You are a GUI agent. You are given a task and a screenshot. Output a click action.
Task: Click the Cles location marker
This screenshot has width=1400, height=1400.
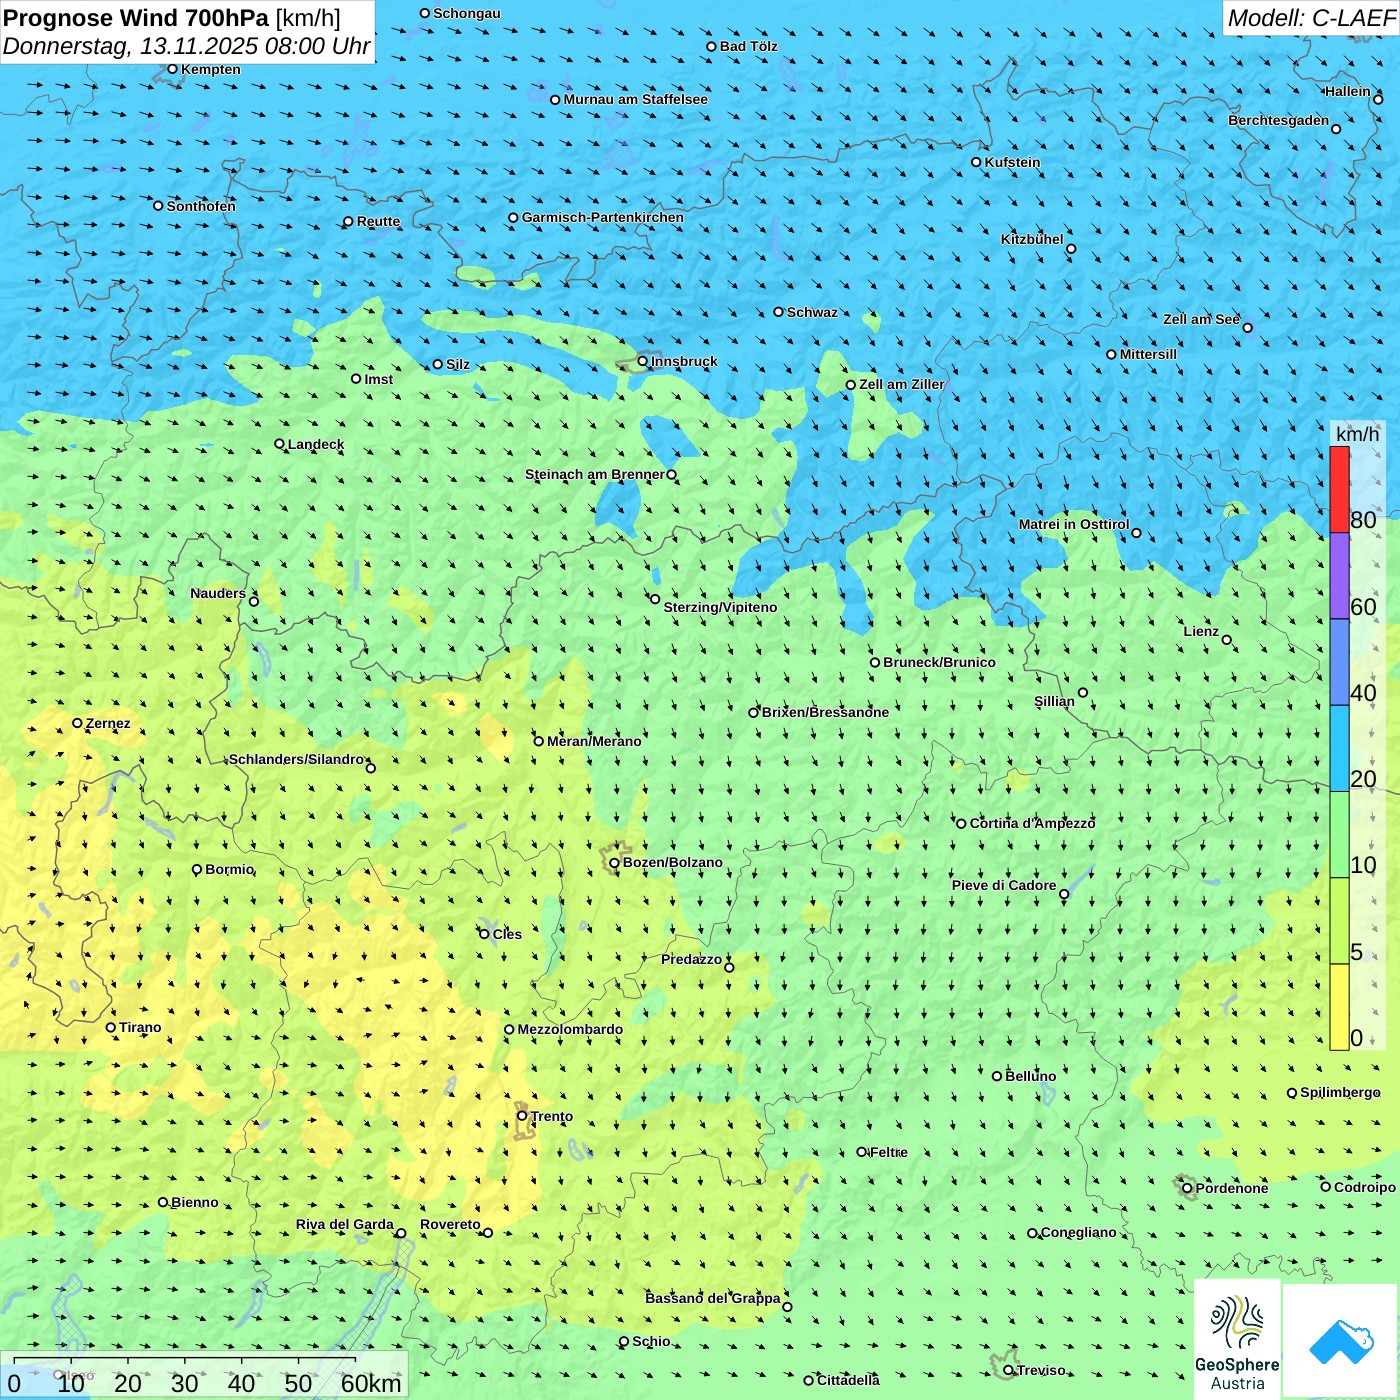click(485, 934)
